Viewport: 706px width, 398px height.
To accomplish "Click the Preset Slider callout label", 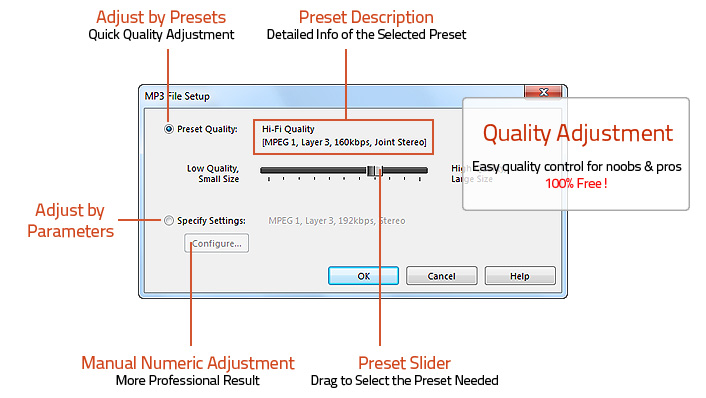I will tap(404, 363).
